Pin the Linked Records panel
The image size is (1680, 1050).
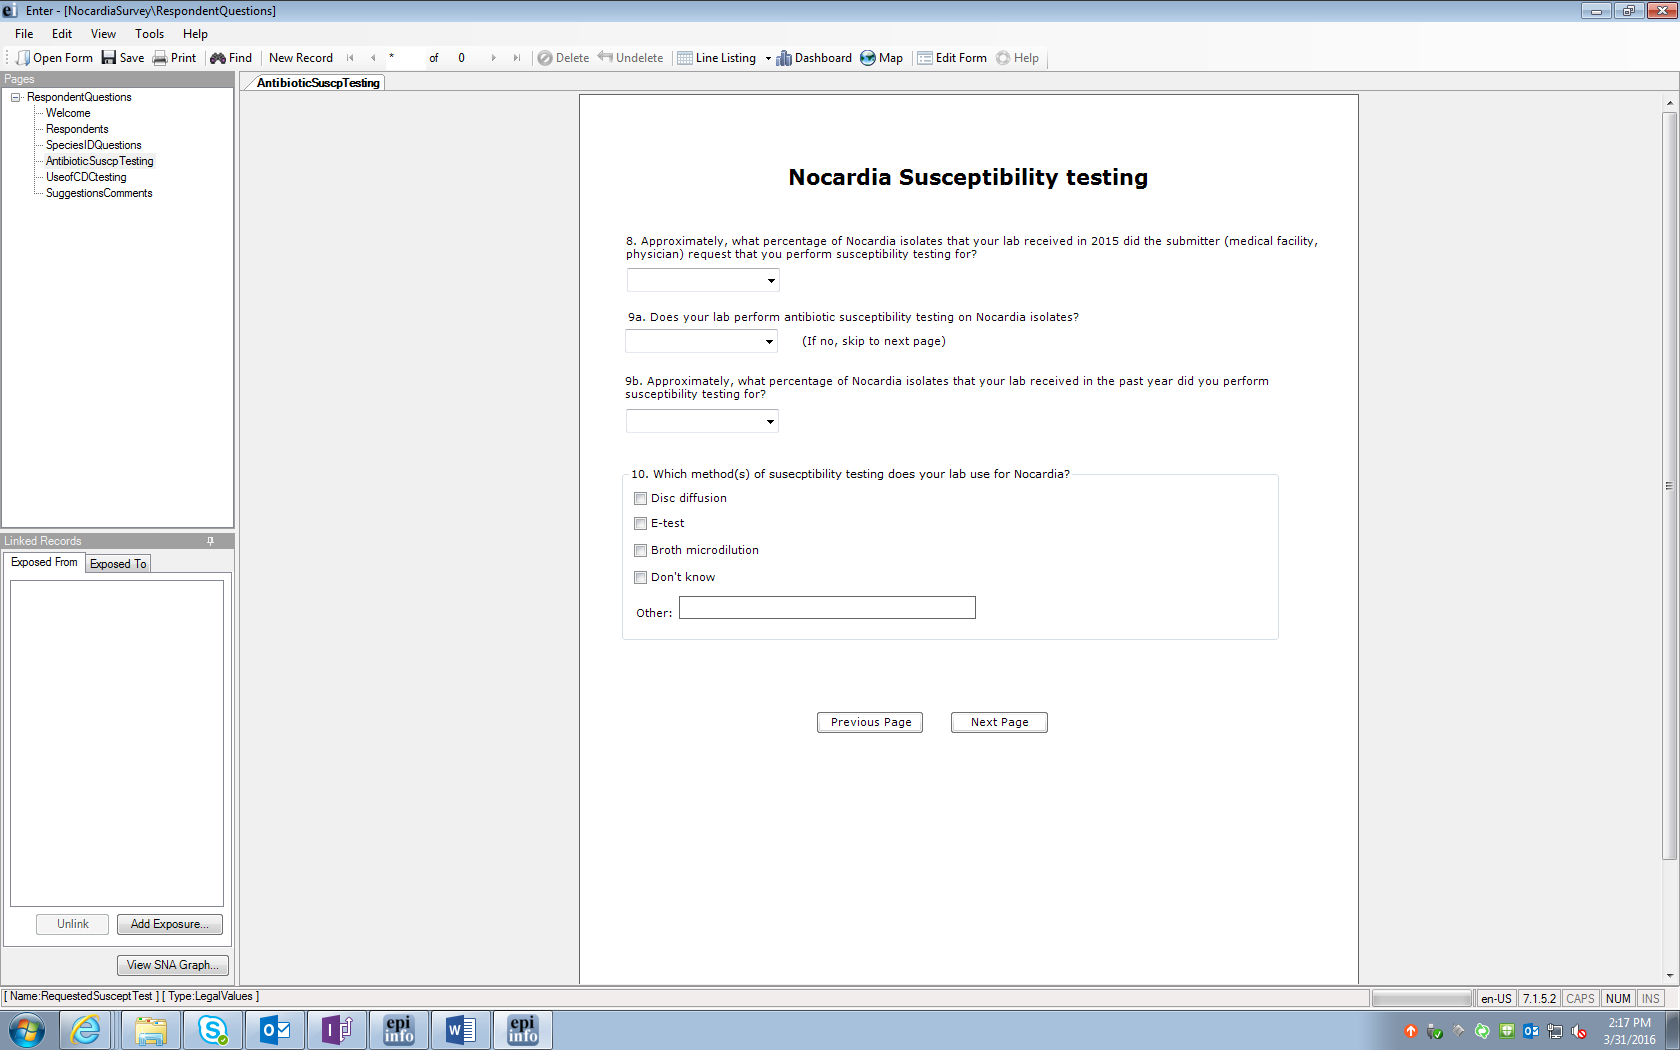tap(210, 541)
